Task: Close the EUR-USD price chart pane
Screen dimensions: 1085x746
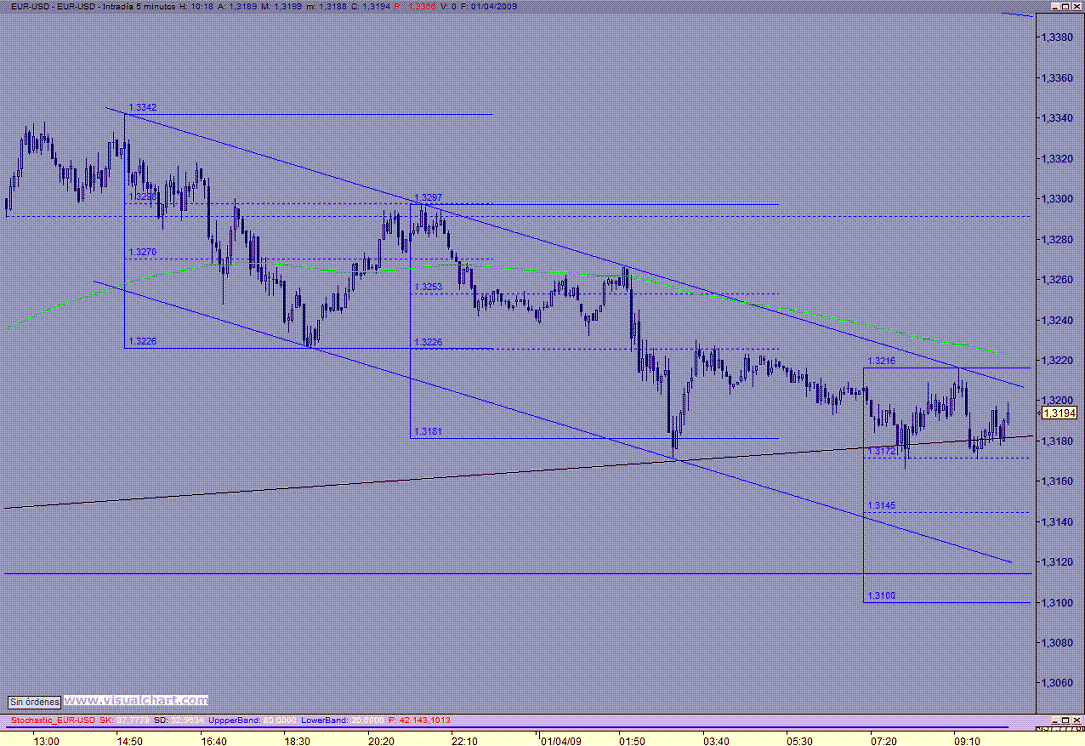Action: tap(1076, 6)
